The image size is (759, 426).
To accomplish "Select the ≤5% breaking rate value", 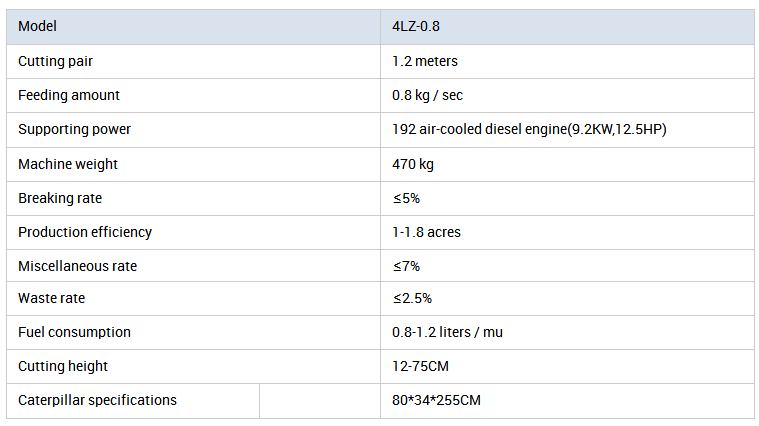I will (406, 198).
